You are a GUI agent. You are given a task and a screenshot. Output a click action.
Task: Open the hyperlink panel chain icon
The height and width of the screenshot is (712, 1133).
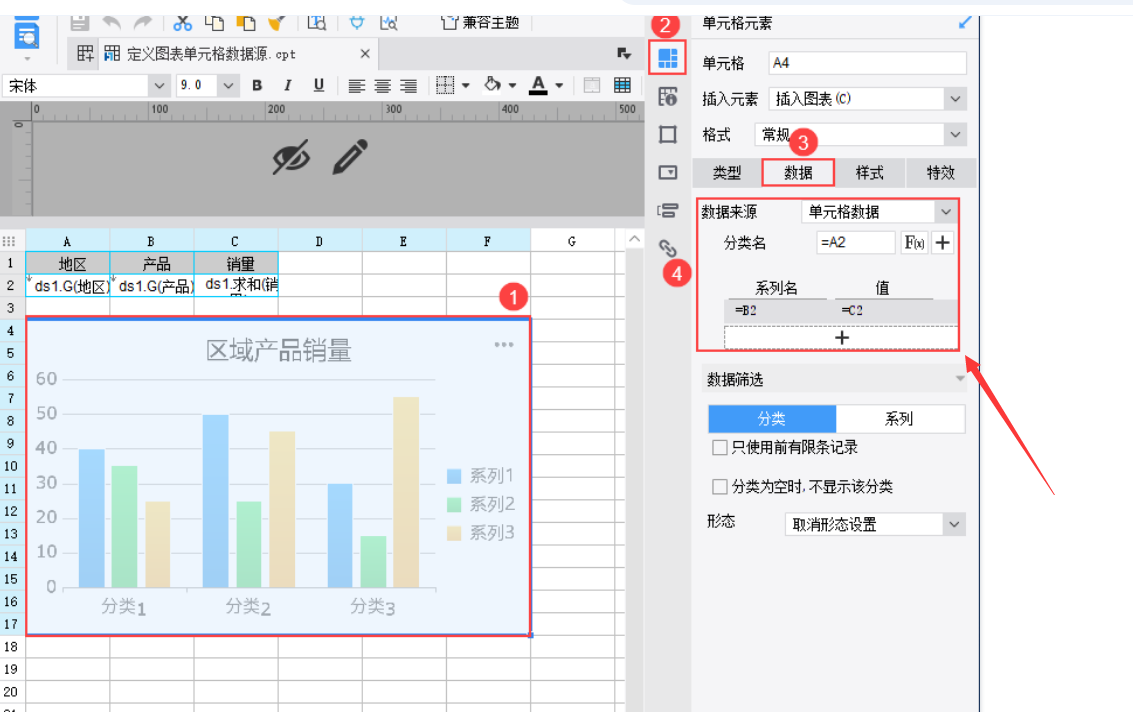coord(668,248)
